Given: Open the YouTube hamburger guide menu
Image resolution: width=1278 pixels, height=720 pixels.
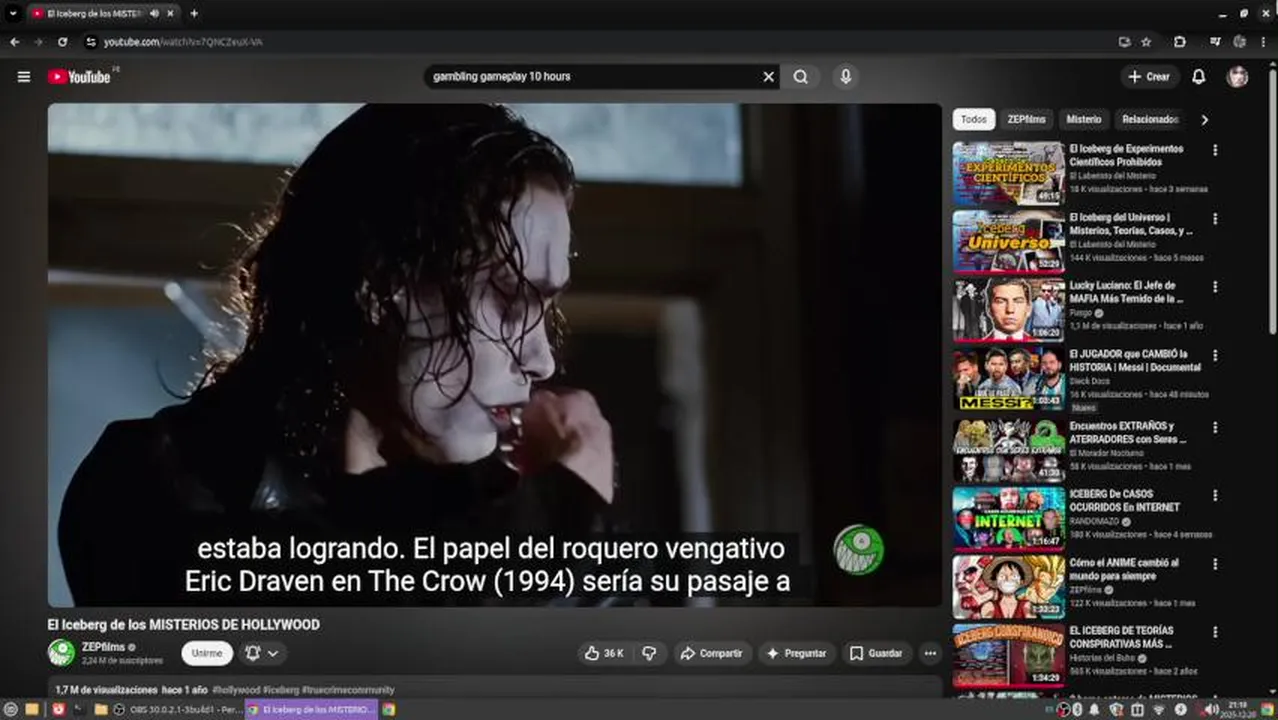Looking at the screenshot, I should point(24,77).
